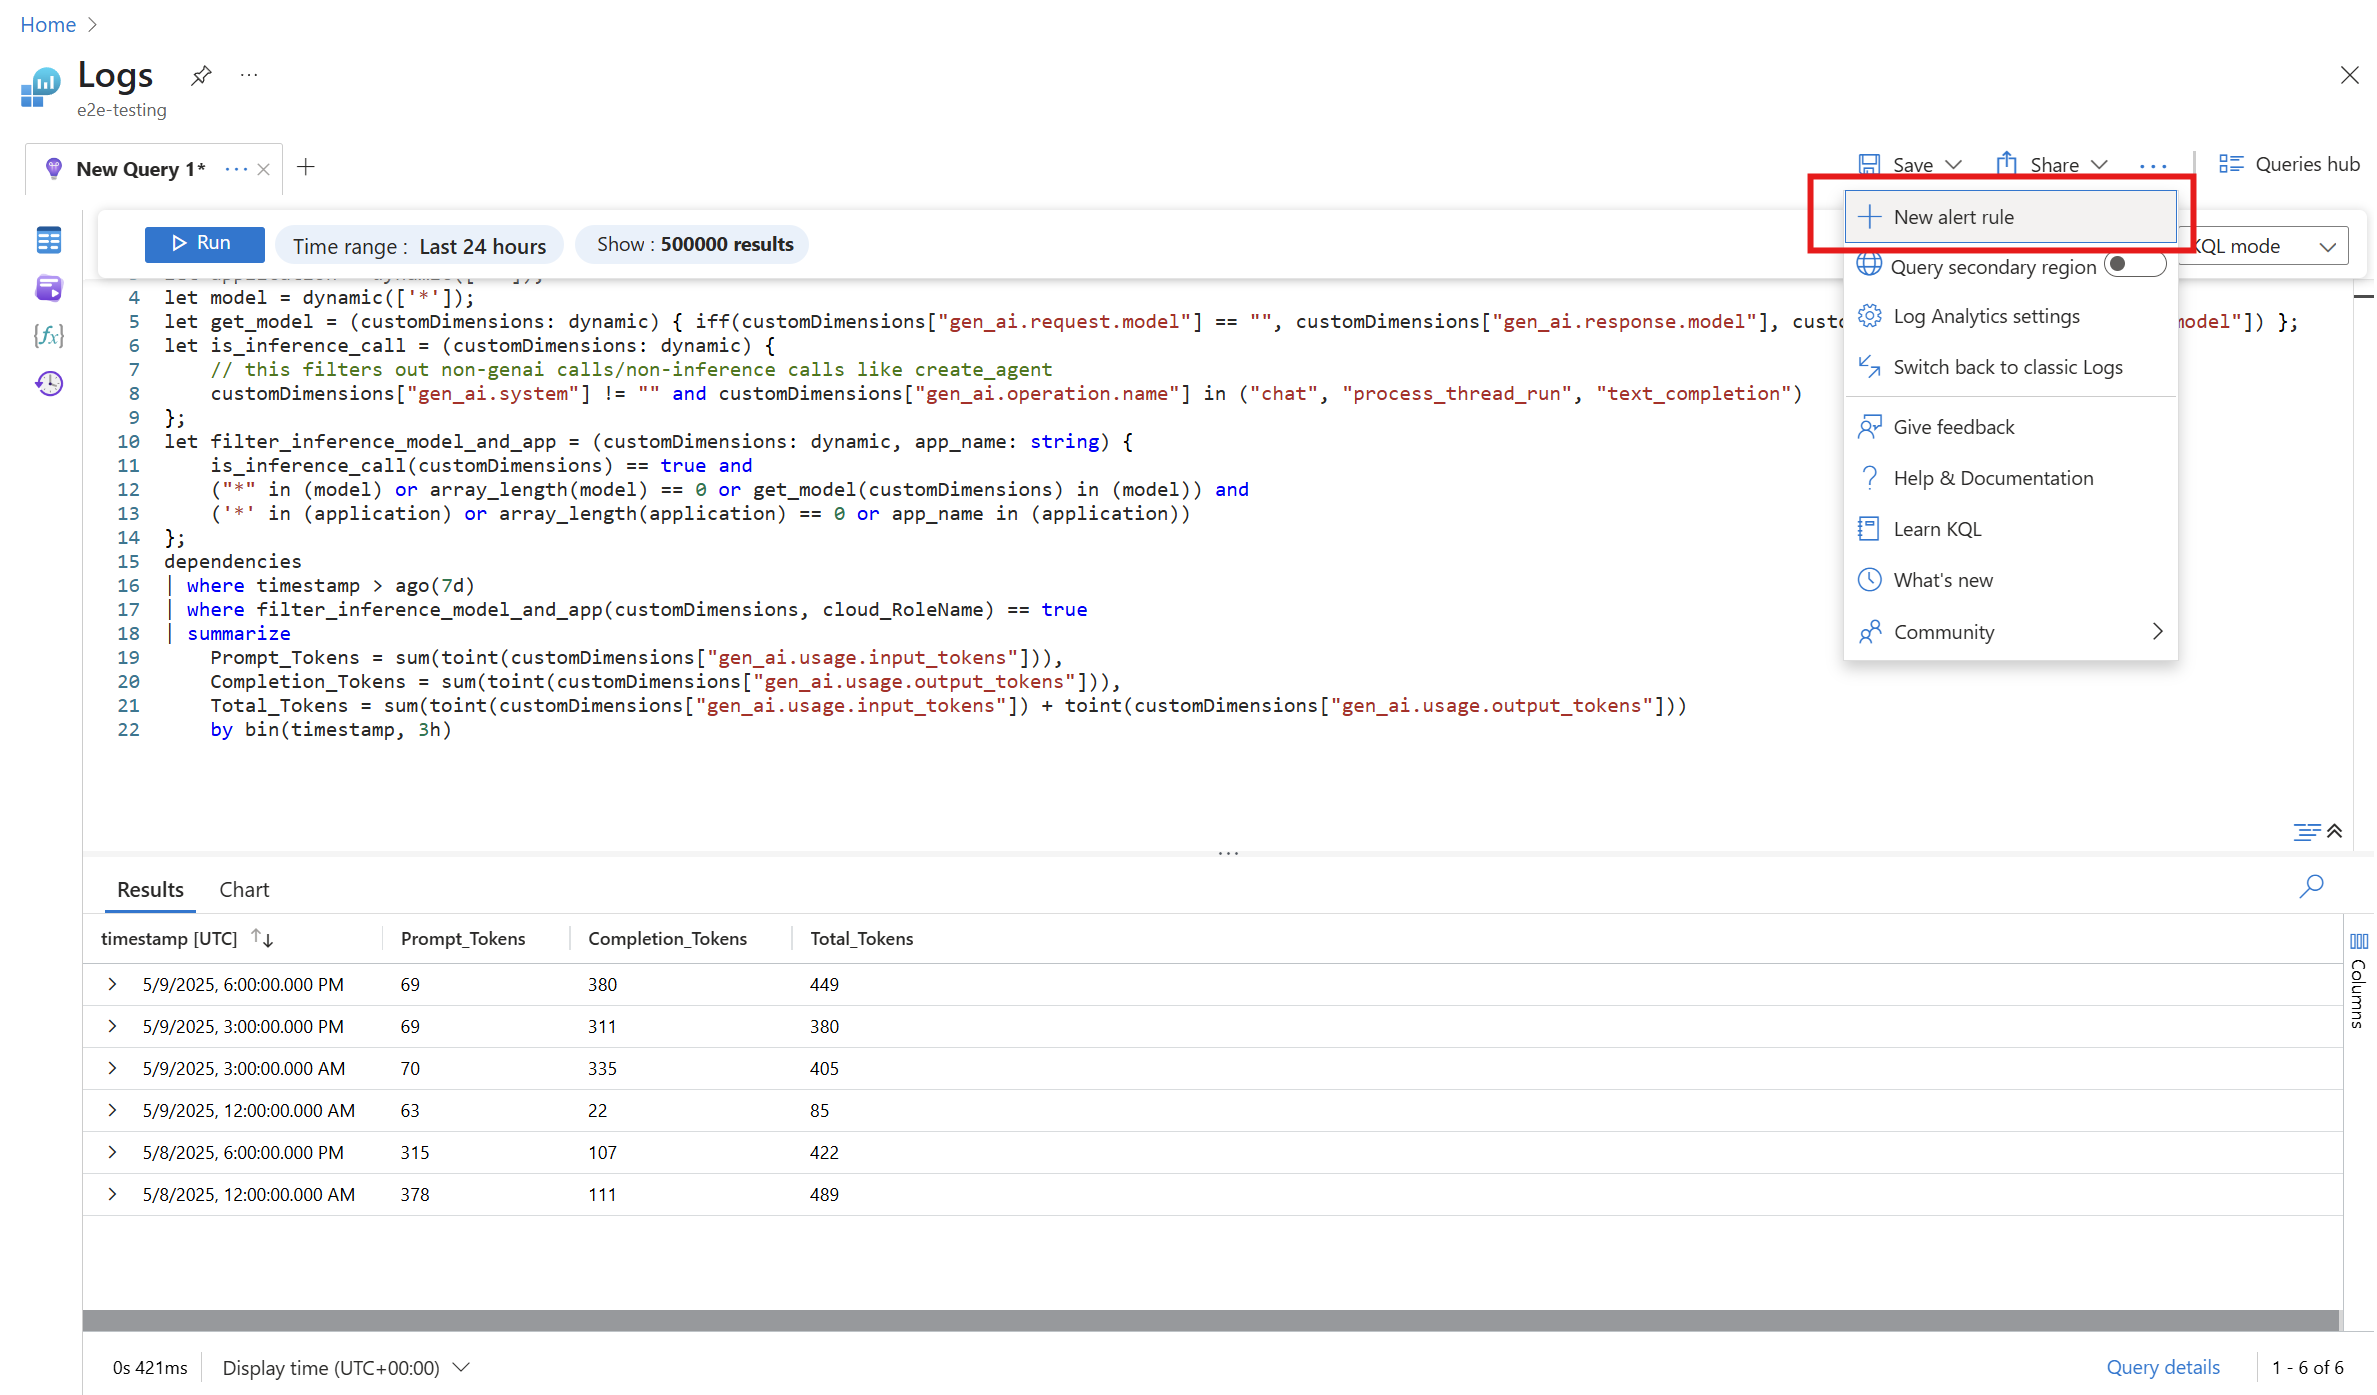Run the query
This screenshot has width=2377, height=1395.
point(204,243)
